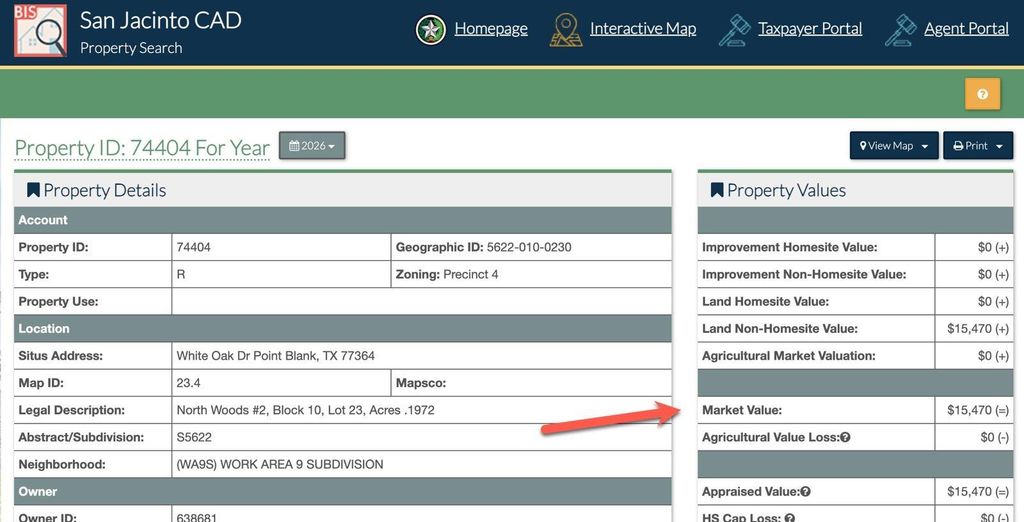Image resolution: width=1024 pixels, height=522 pixels.
Task: Click the San Jacinto CAD title
Action: [x=161, y=20]
